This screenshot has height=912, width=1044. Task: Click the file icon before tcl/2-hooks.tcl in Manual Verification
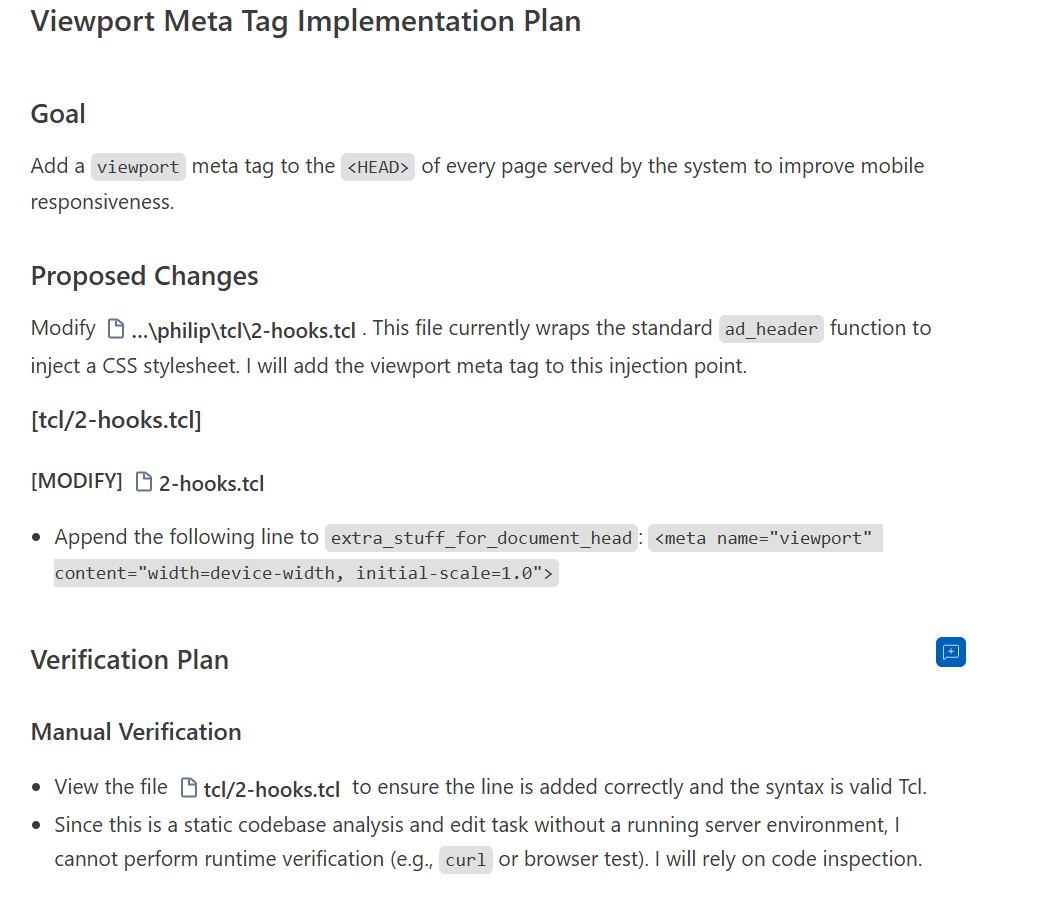click(188, 788)
